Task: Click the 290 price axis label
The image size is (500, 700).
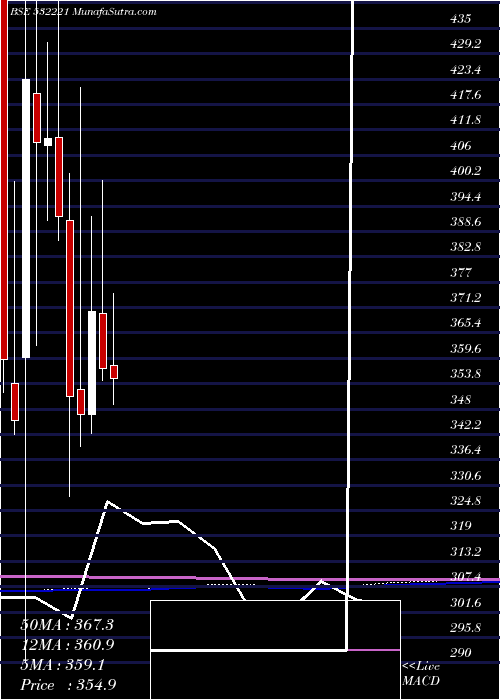Action: (461, 652)
